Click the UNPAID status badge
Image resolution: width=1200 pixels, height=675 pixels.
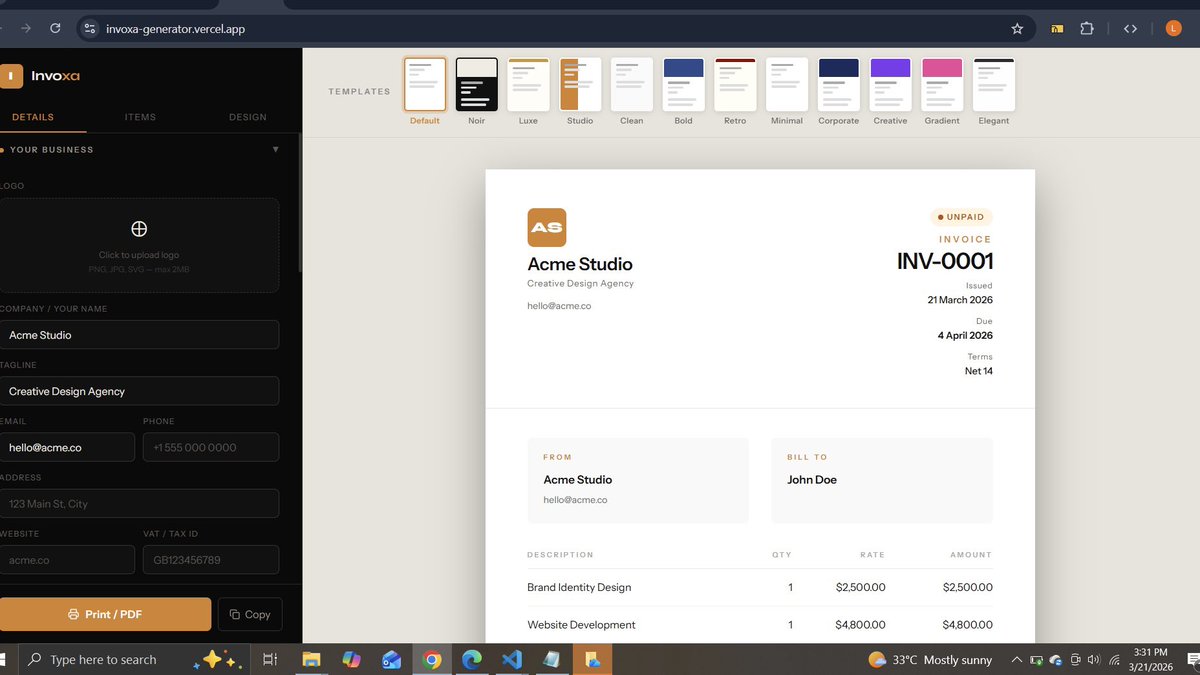961,217
